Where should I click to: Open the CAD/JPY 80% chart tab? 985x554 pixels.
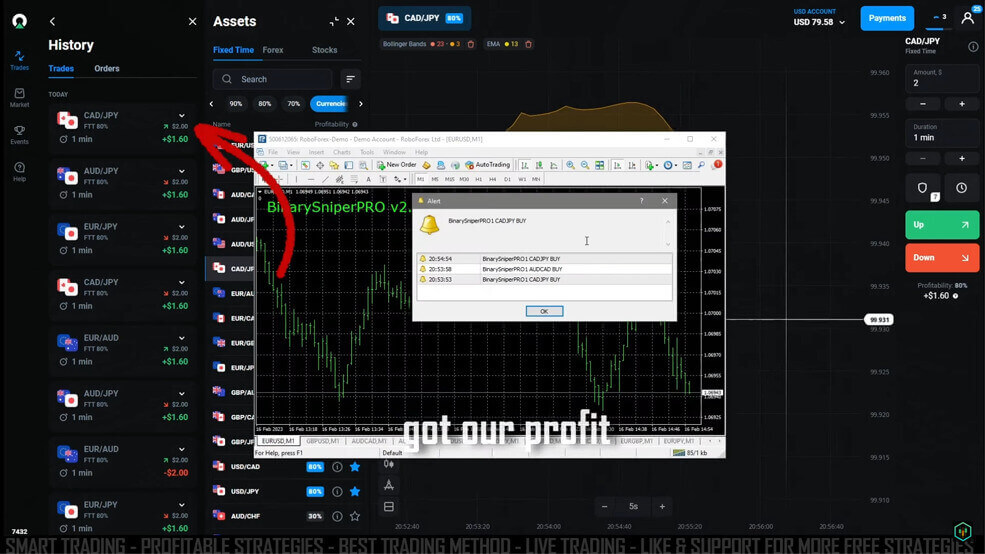(x=425, y=18)
